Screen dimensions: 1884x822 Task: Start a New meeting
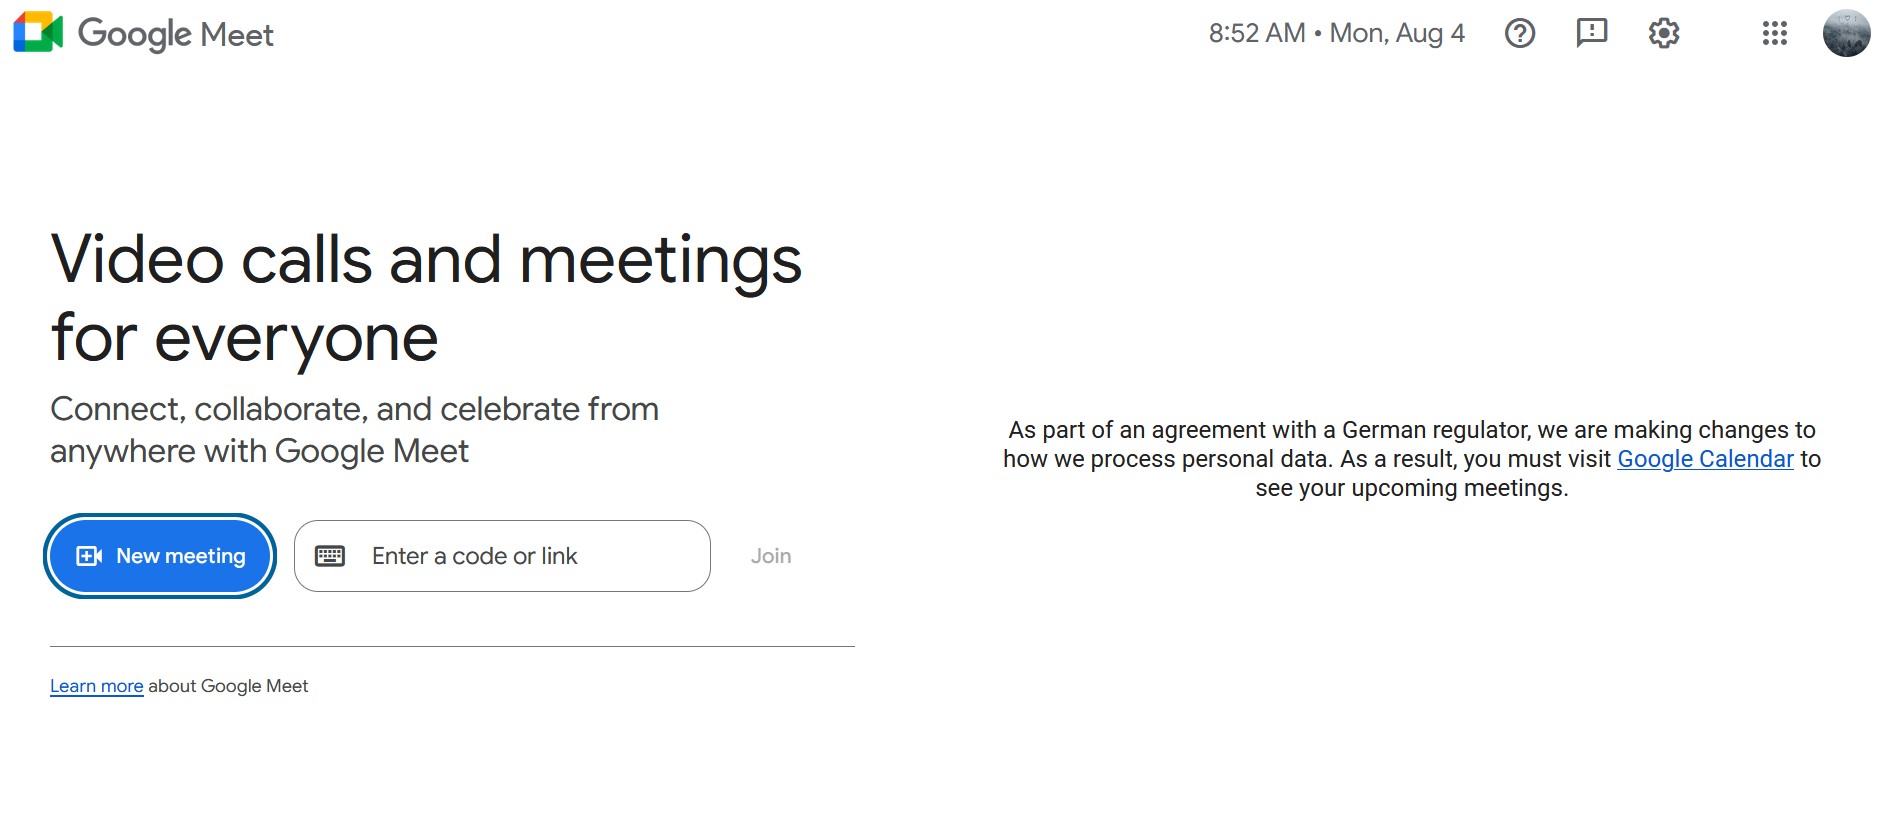pos(180,556)
